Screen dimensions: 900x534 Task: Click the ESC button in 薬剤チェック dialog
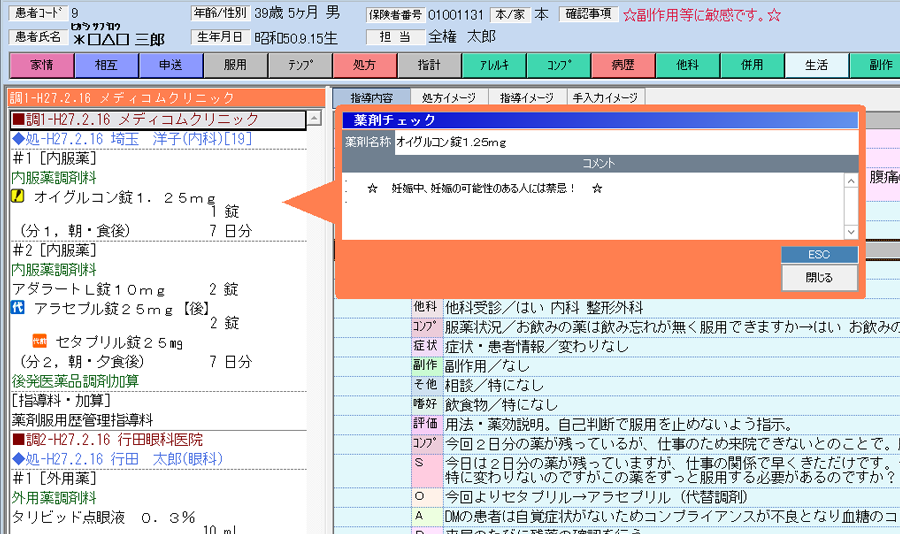pos(819,254)
